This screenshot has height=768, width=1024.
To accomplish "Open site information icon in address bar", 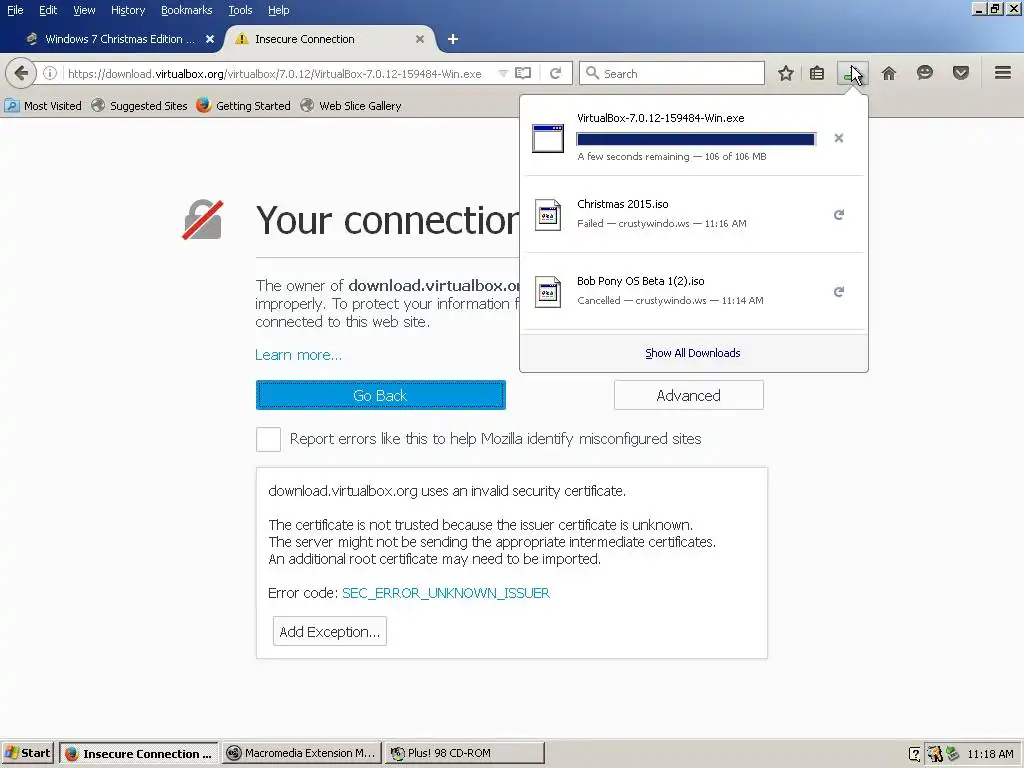I will pyautogui.click(x=50, y=73).
